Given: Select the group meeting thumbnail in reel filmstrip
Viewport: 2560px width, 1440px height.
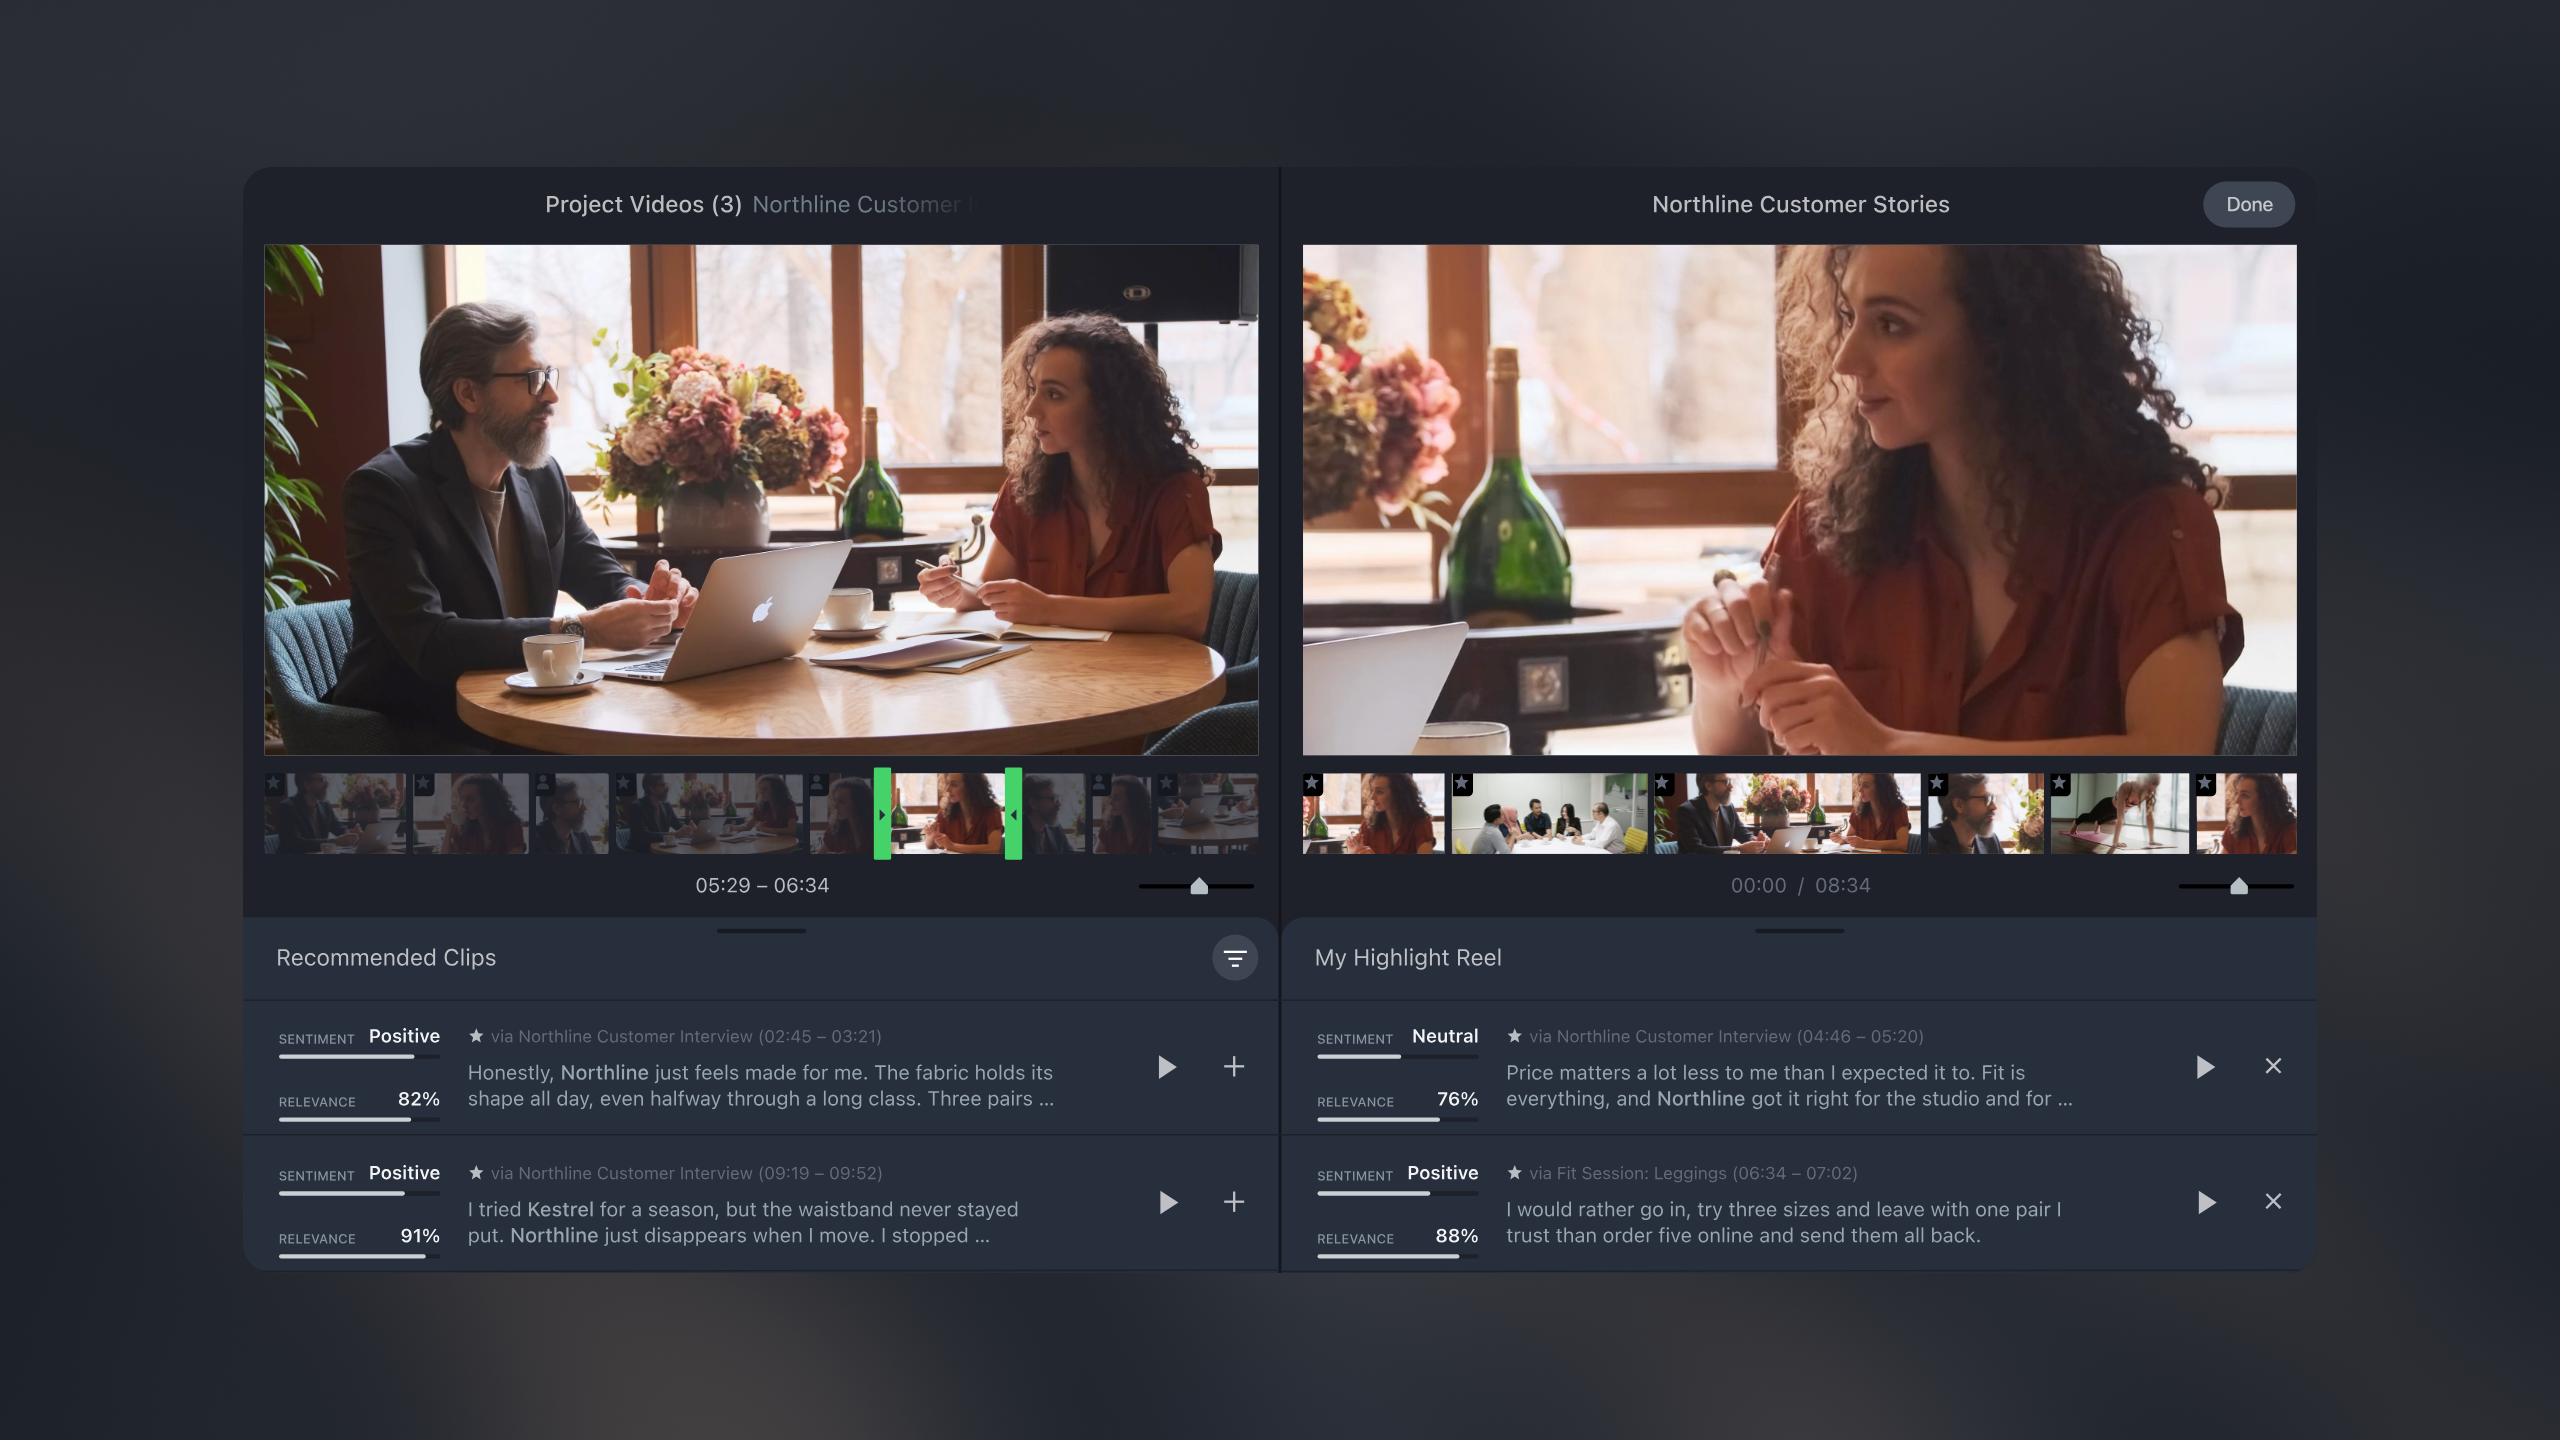Looking at the screenshot, I should point(1549,814).
